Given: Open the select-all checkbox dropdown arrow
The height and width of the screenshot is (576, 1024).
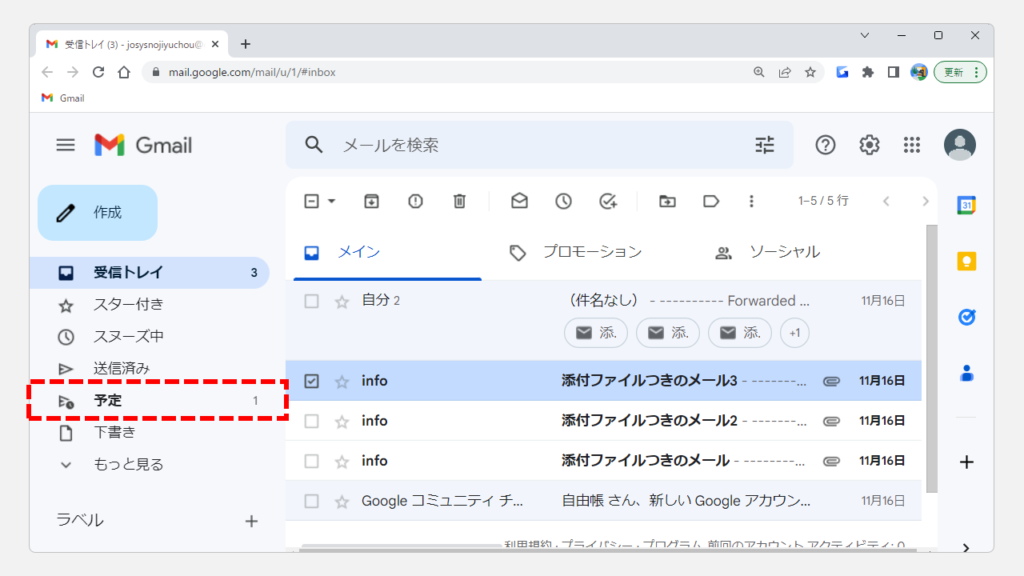Looking at the screenshot, I should [332, 201].
